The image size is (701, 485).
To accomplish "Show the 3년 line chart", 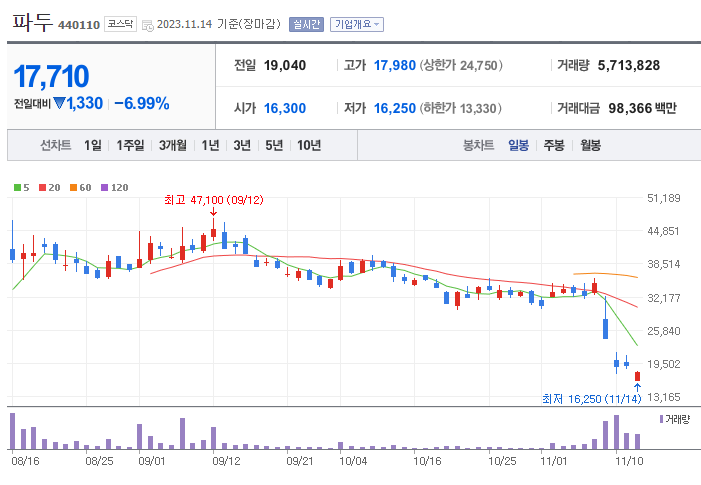I will (x=242, y=145).
